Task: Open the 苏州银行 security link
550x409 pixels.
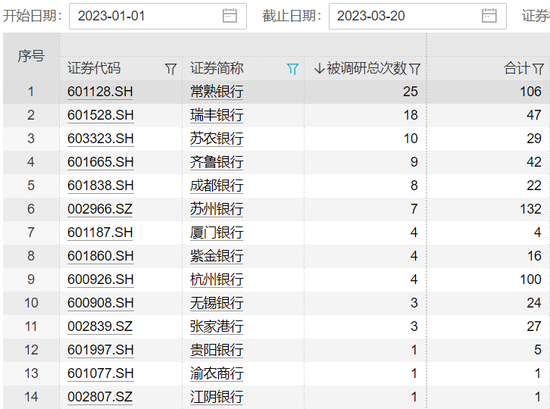Action: click(x=216, y=209)
